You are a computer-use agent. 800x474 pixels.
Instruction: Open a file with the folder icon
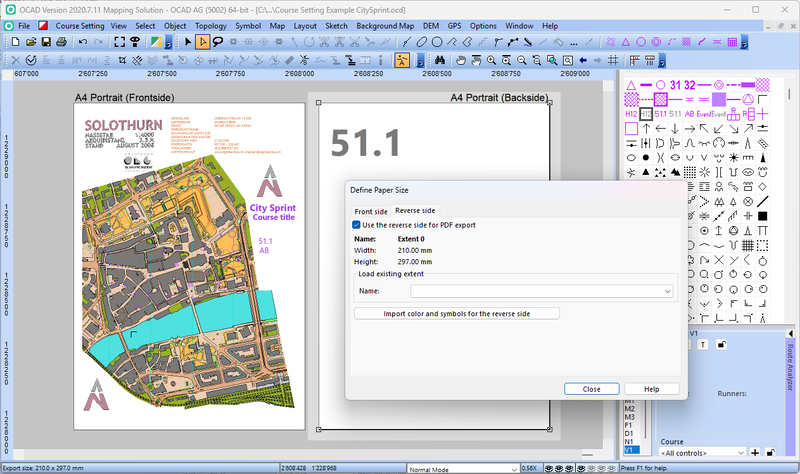[31, 42]
